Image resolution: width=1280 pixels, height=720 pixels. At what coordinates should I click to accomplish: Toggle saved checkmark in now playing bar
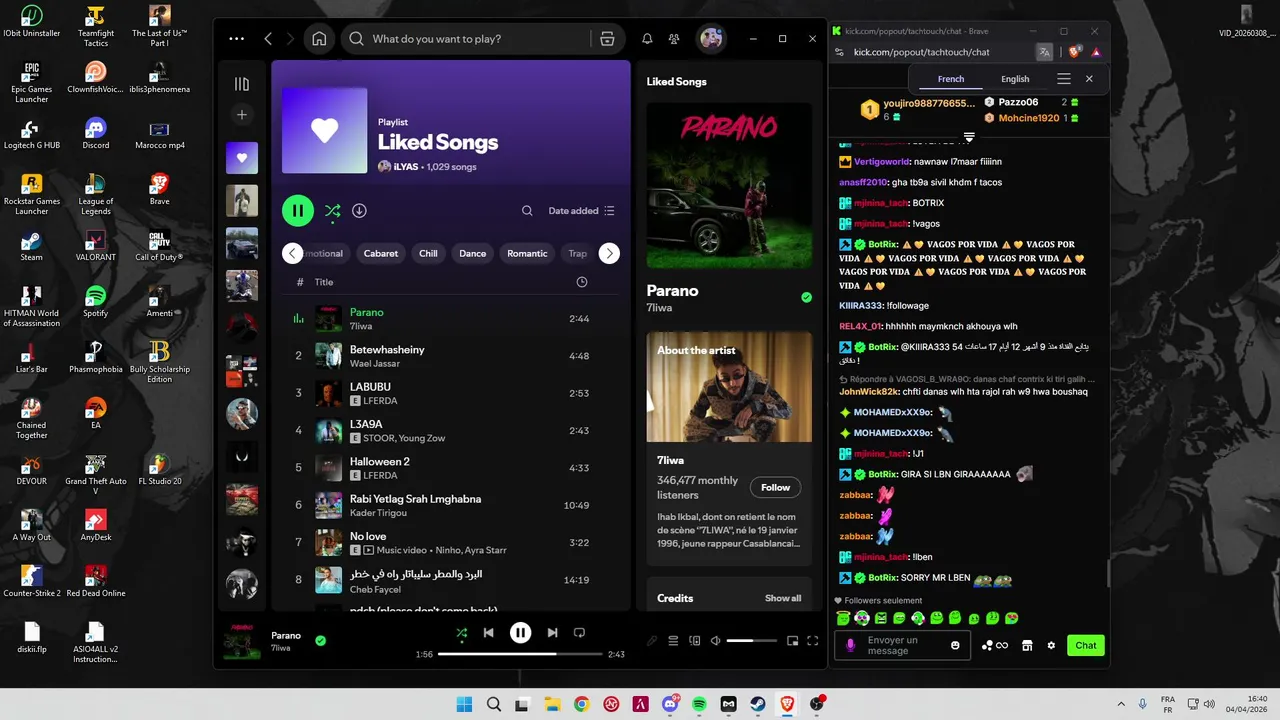320,640
